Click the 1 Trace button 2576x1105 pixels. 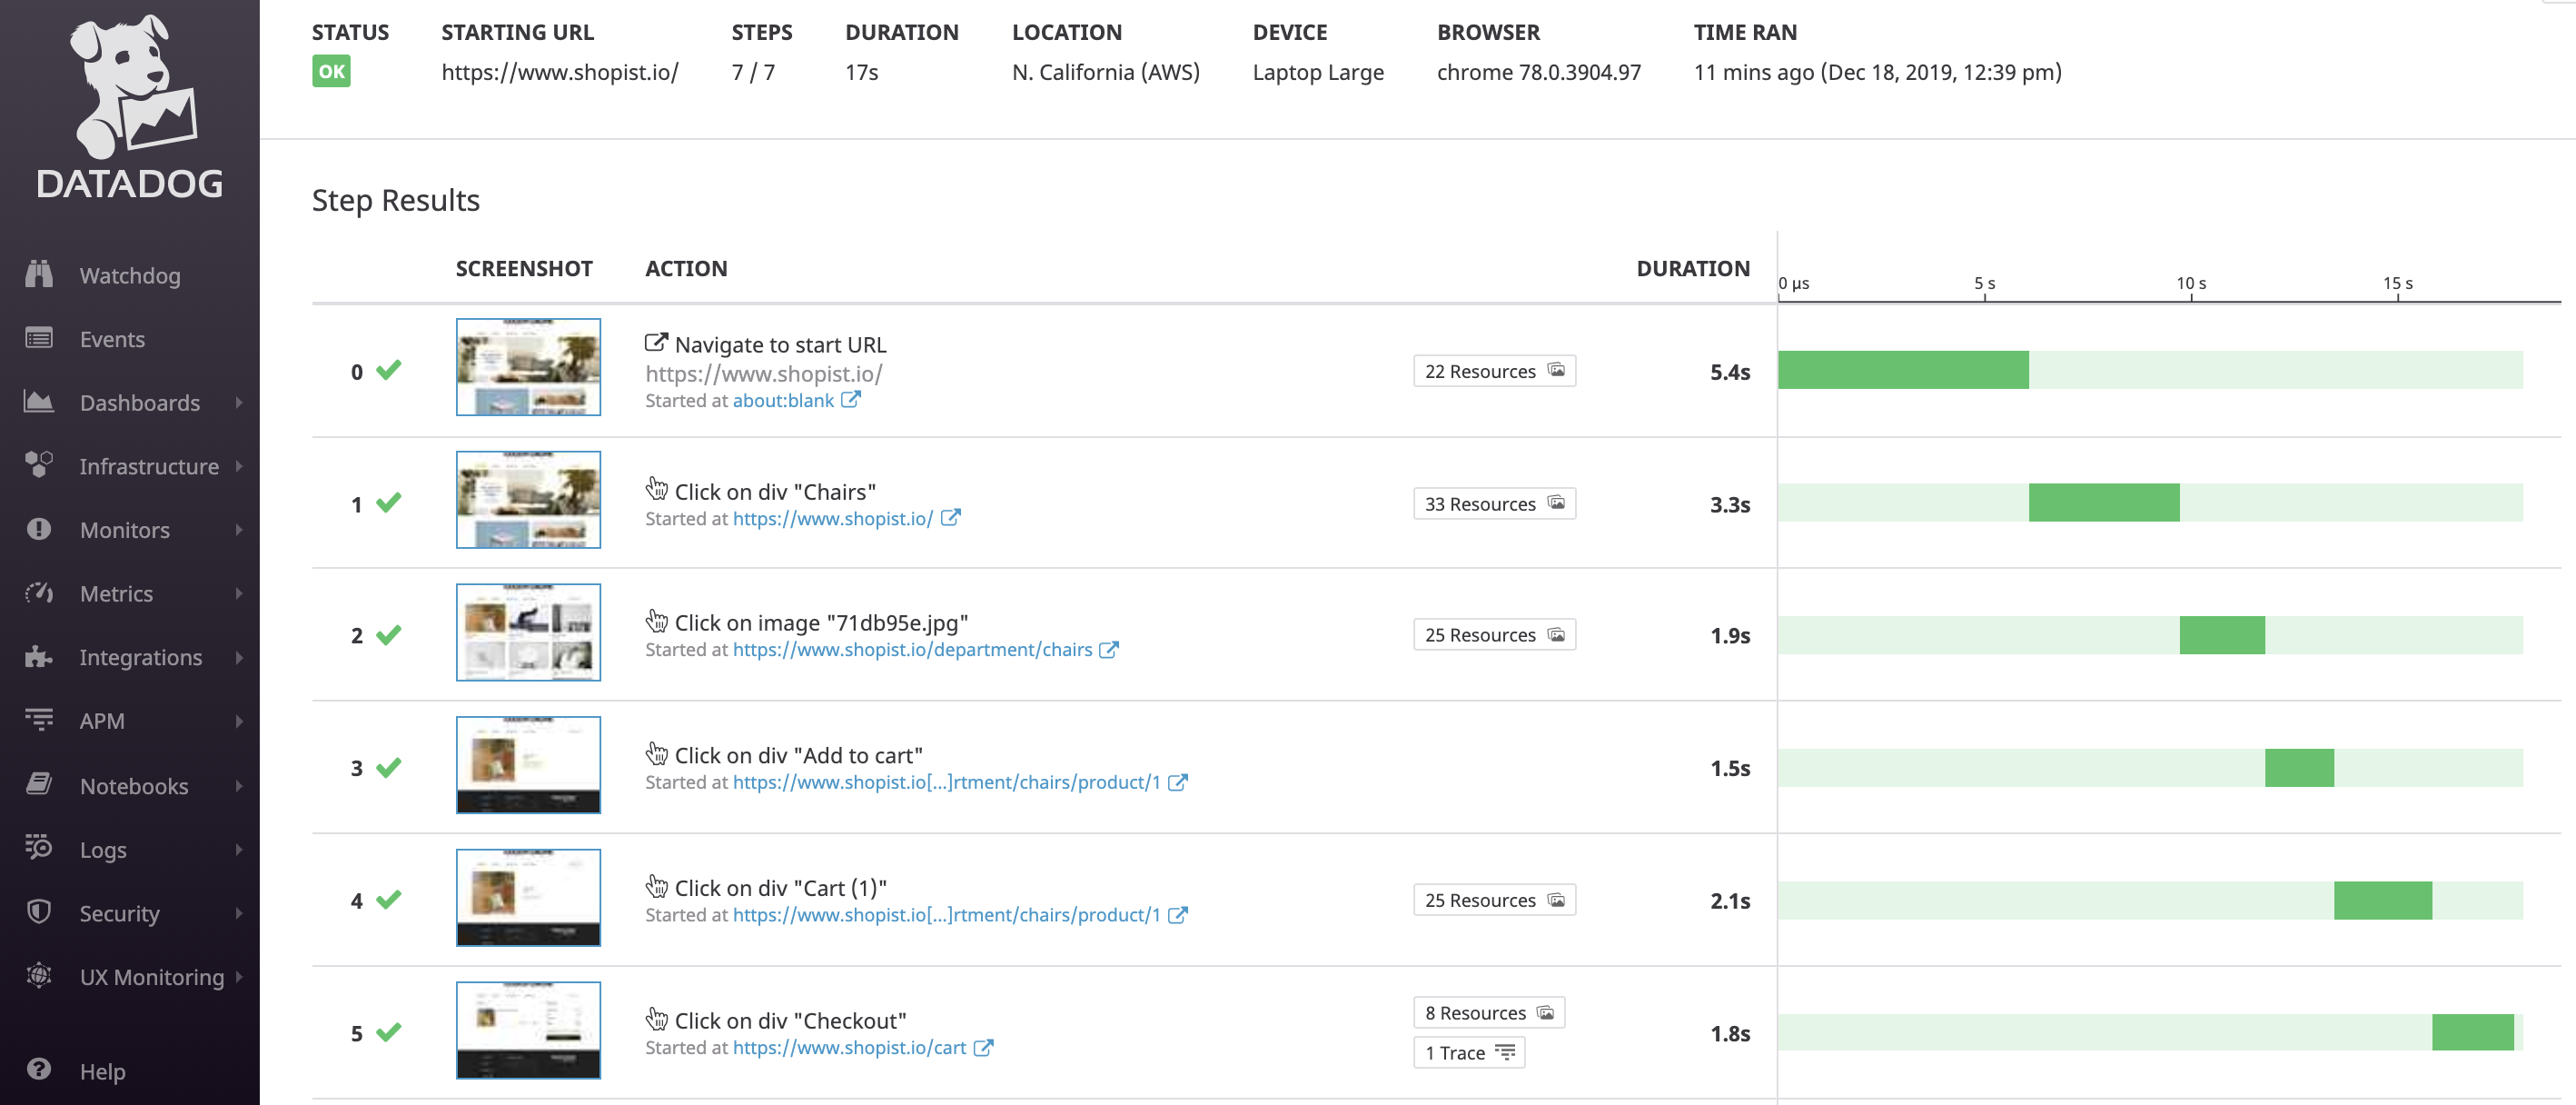(x=1468, y=1052)
